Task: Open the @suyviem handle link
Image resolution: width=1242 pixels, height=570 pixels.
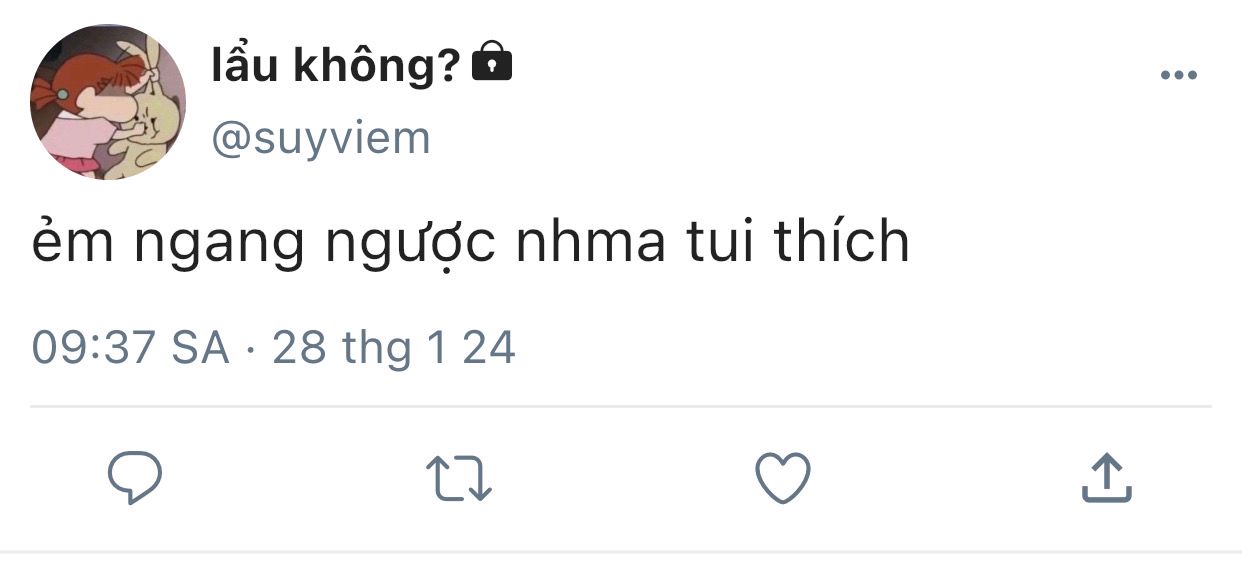Action: [321, 137]
